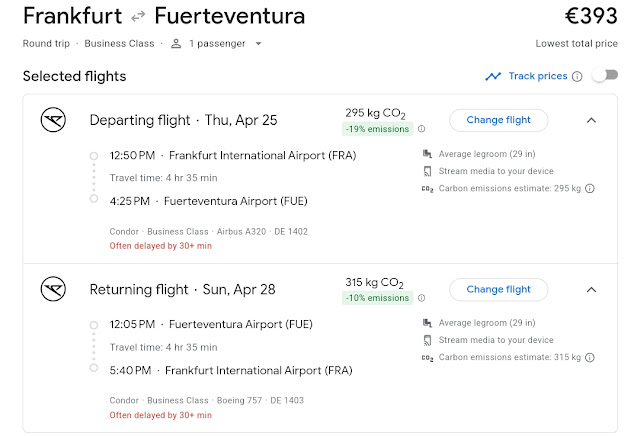Click the Track prices info icon
This screenshot has height=436, width=640.
[x=577, y=76]
